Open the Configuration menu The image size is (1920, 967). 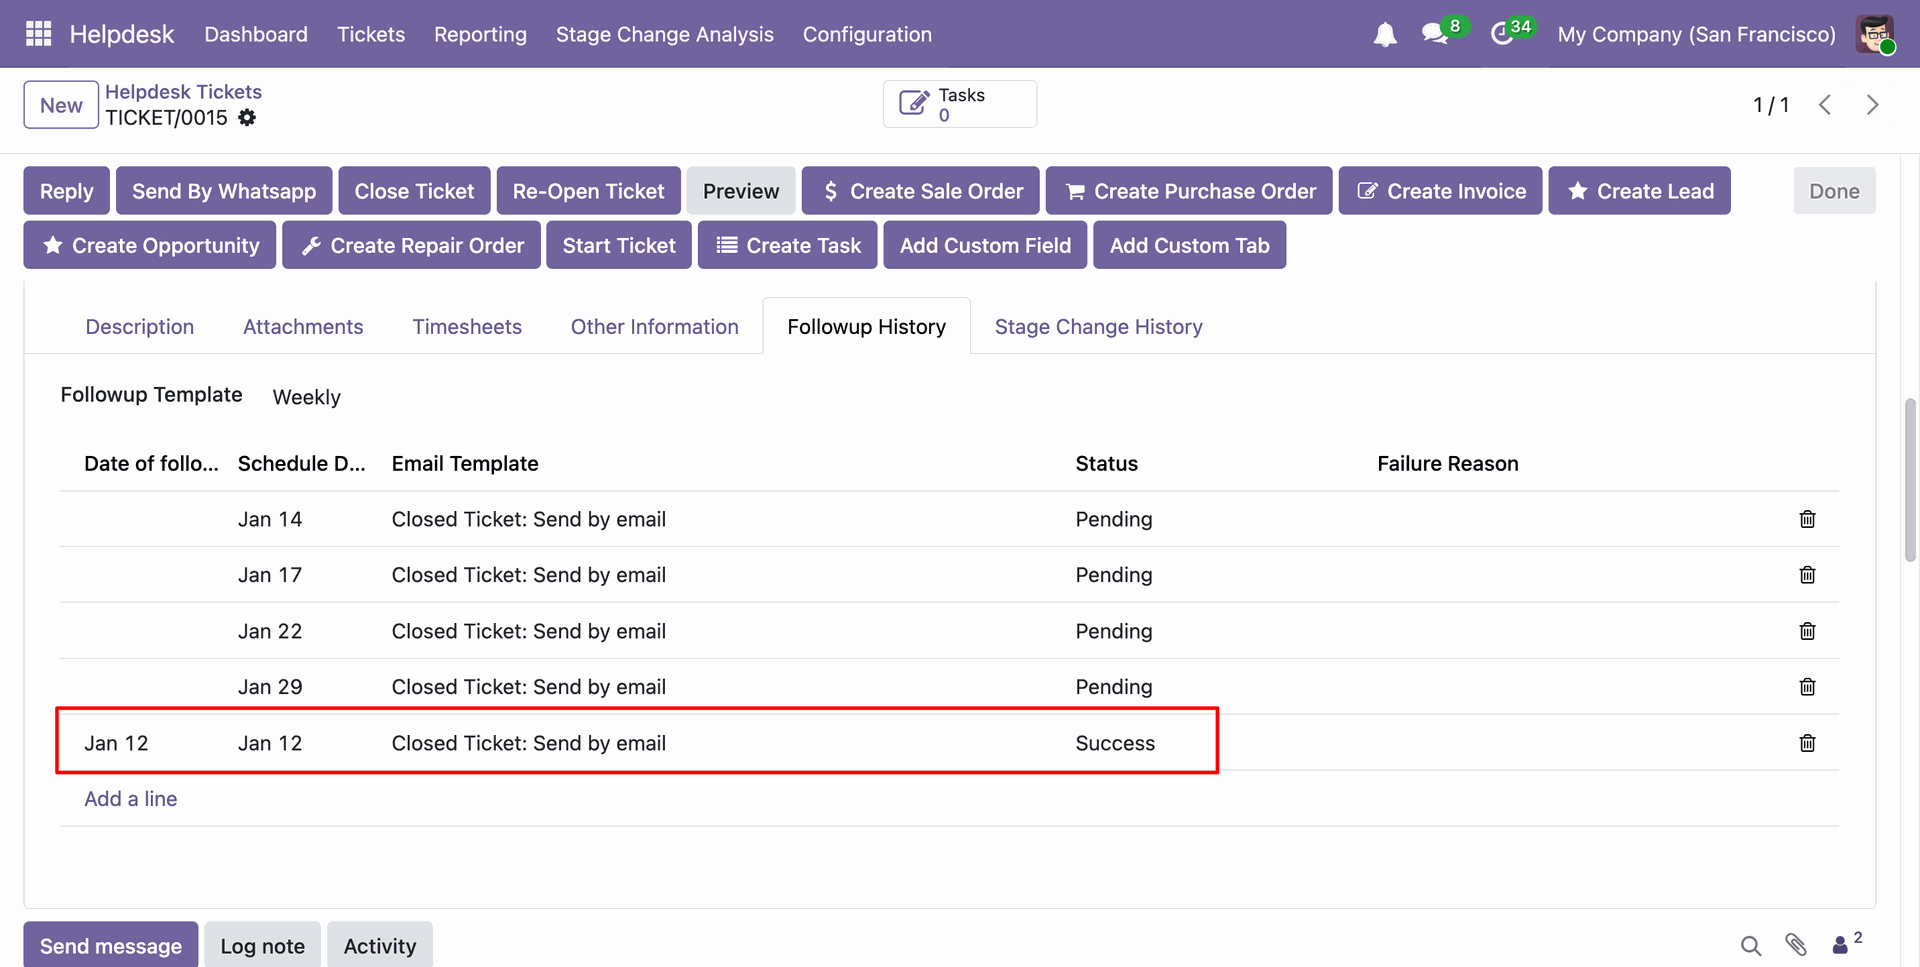coord(867,34)
